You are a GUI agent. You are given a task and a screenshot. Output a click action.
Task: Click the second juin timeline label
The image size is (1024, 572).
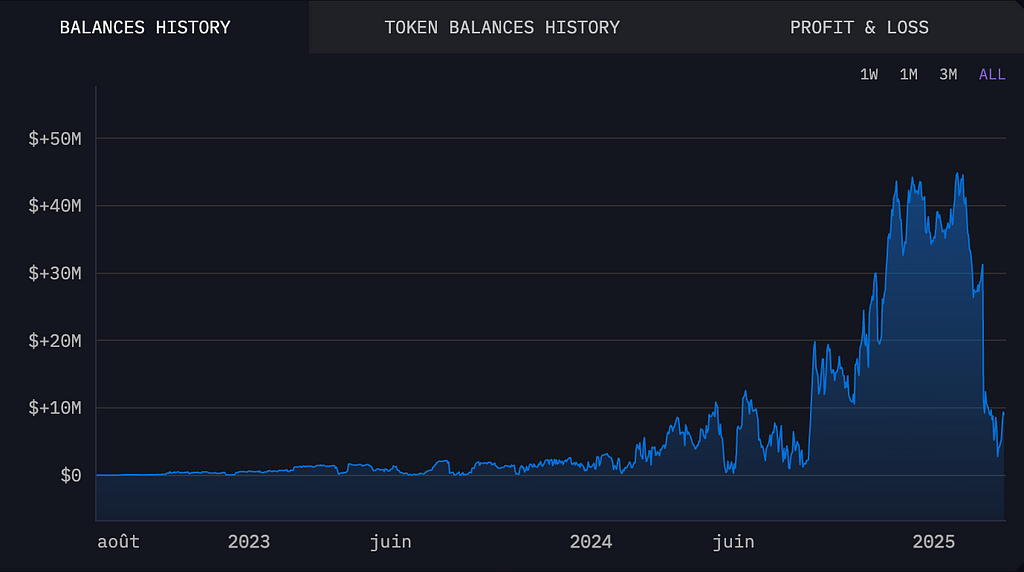(x=733, y=542)
